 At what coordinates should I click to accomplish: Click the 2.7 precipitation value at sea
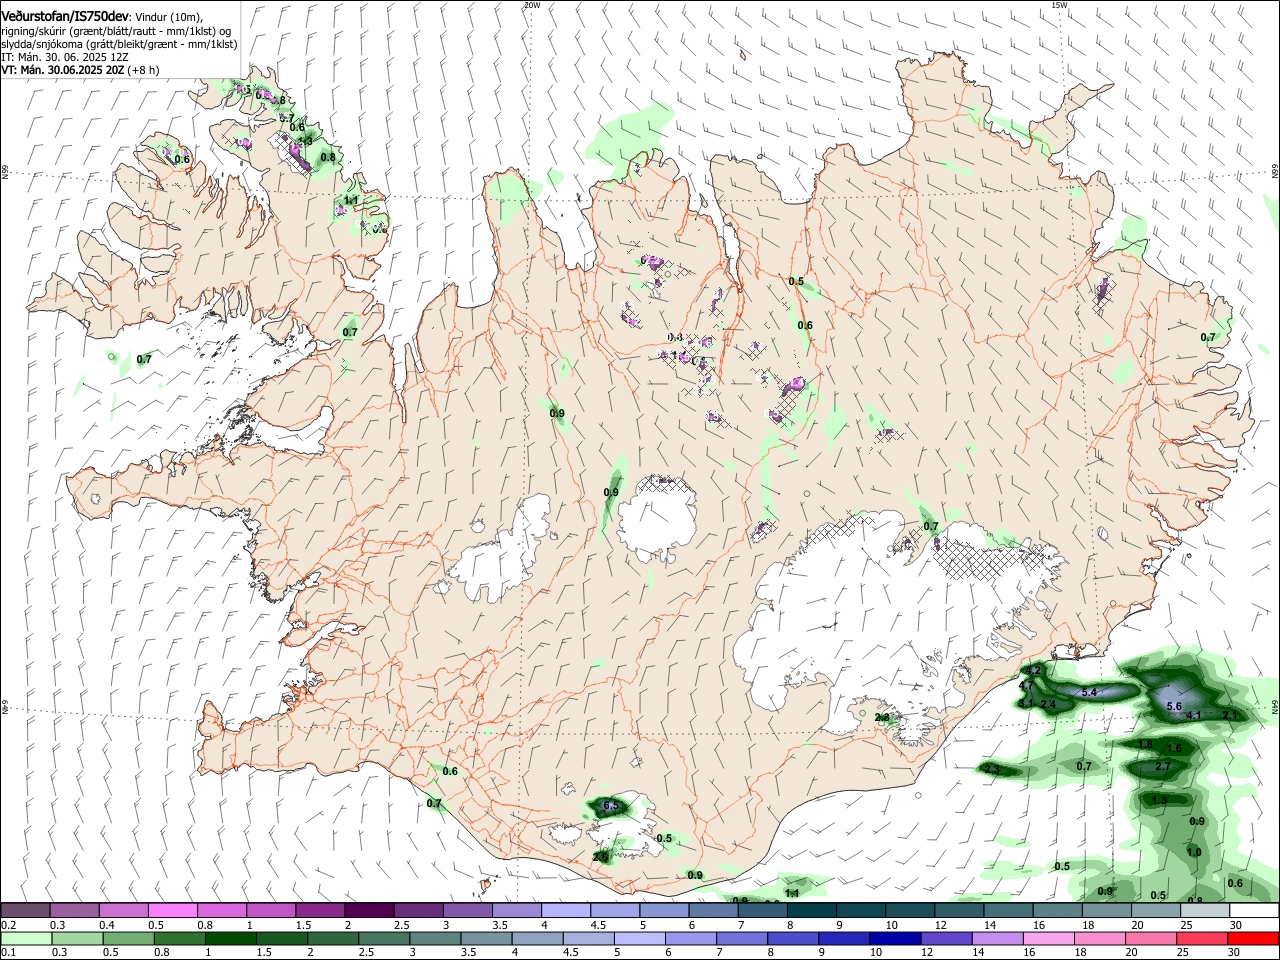(x=1163, y=766)
